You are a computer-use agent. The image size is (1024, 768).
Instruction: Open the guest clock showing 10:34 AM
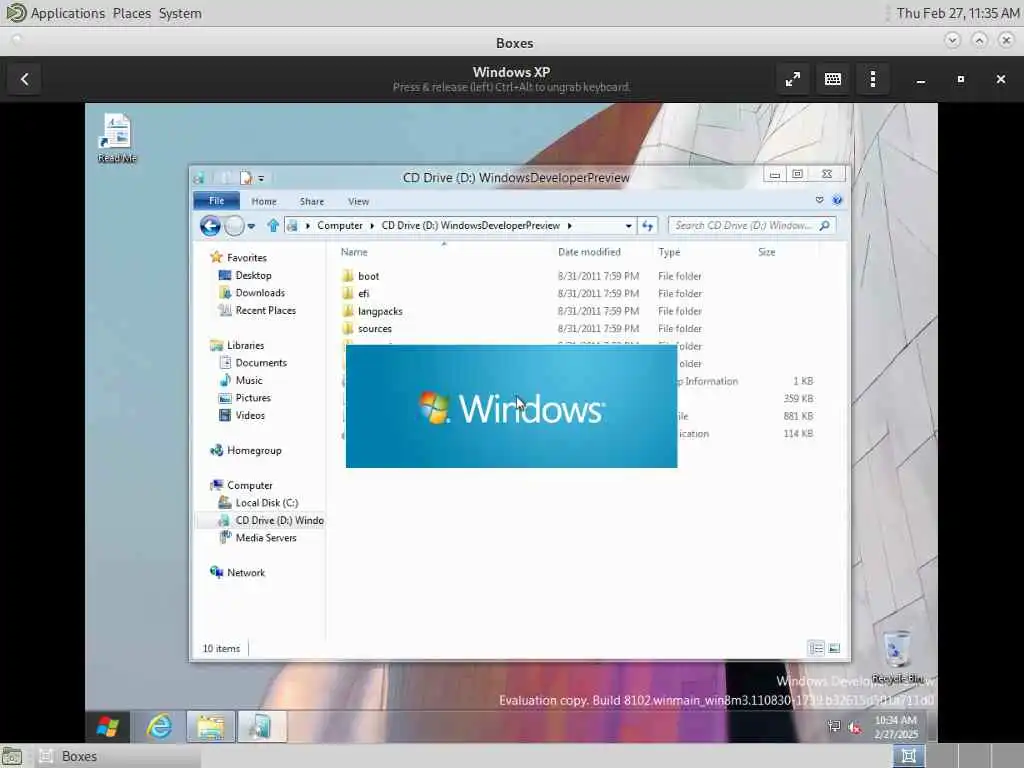tap(895, 727)
